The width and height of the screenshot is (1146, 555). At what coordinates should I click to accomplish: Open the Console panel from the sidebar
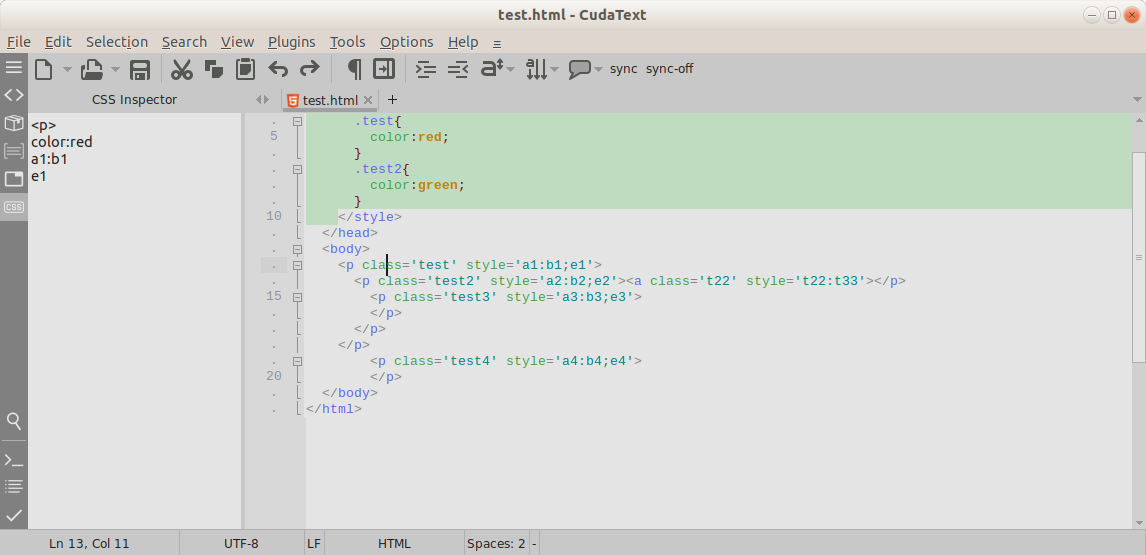click(x=14, y=460)
